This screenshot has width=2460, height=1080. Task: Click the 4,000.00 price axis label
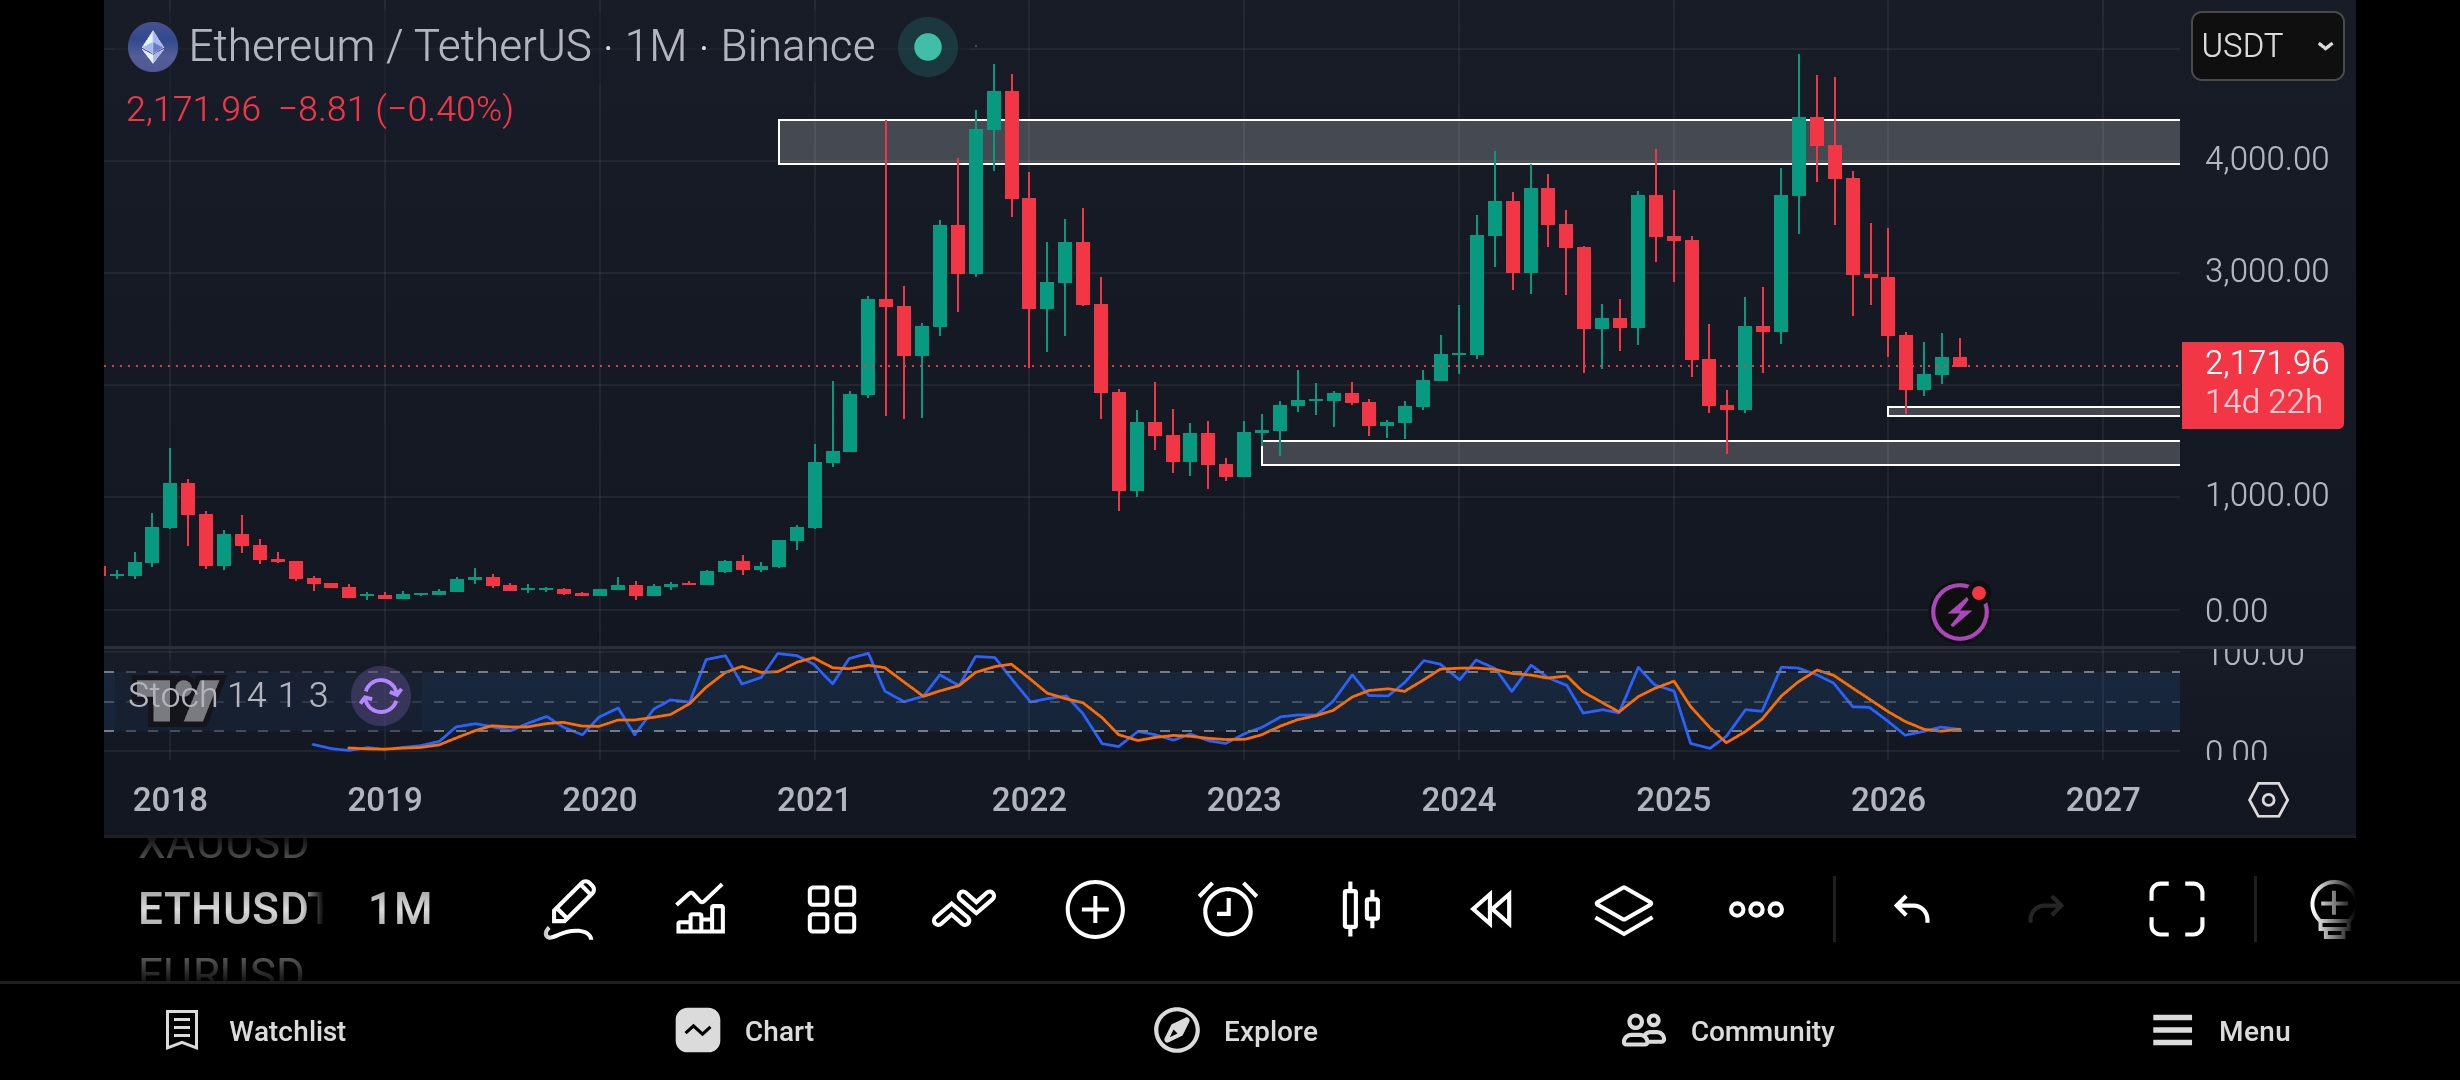(x=2267, y=158)
